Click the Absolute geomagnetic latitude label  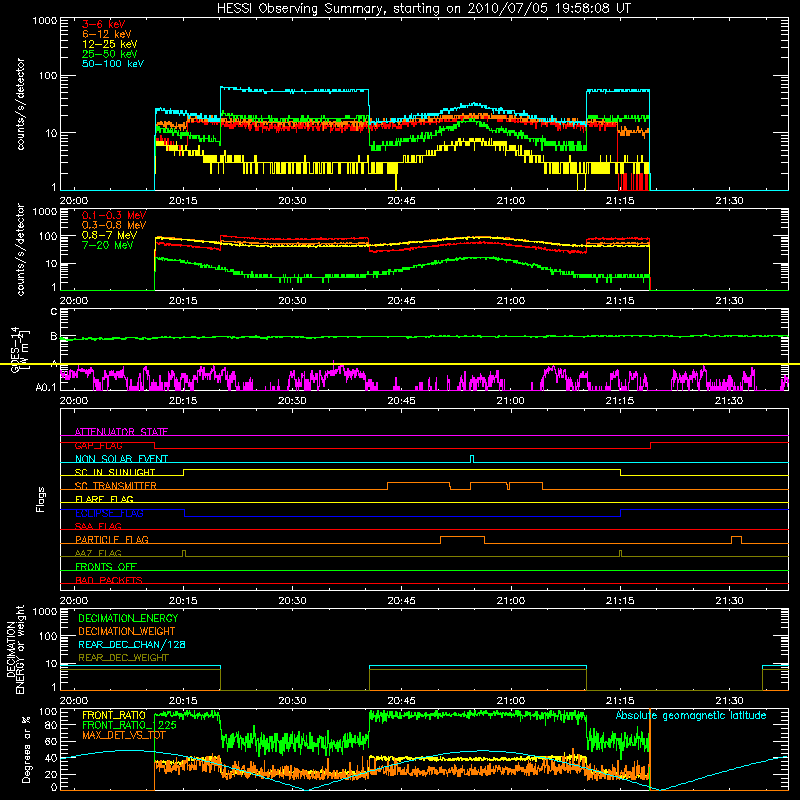point(691,716)
